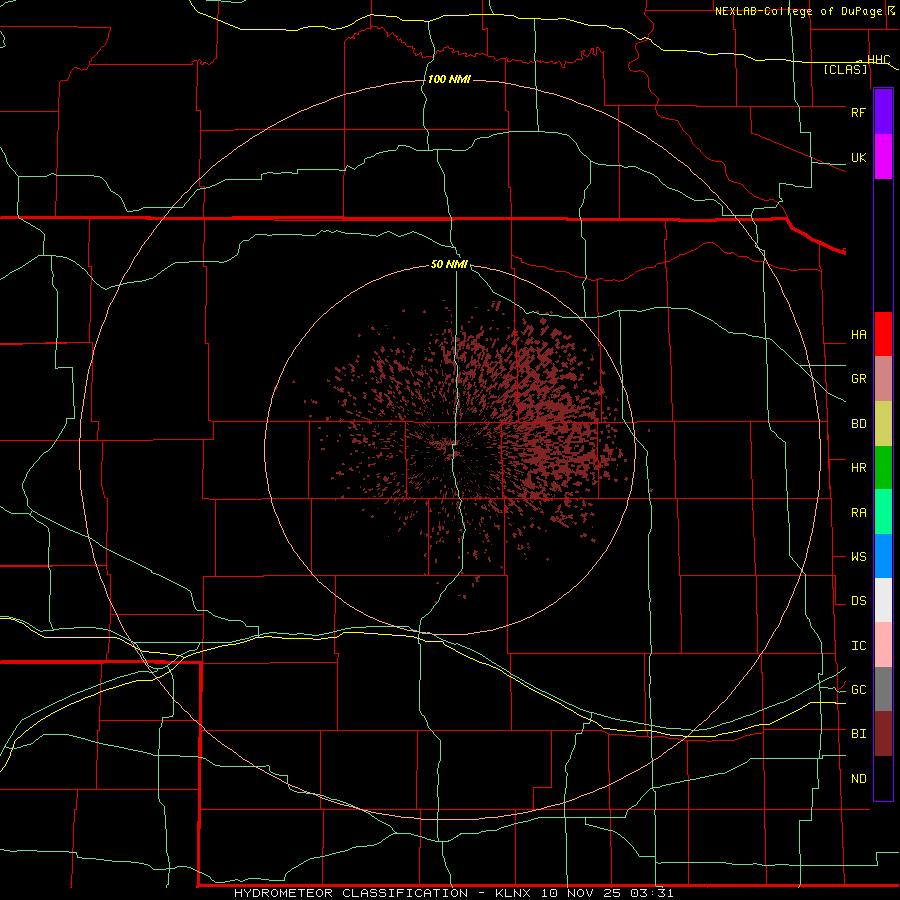
Task: Click the purple RF color swatch
Action: tap(883, 112)
